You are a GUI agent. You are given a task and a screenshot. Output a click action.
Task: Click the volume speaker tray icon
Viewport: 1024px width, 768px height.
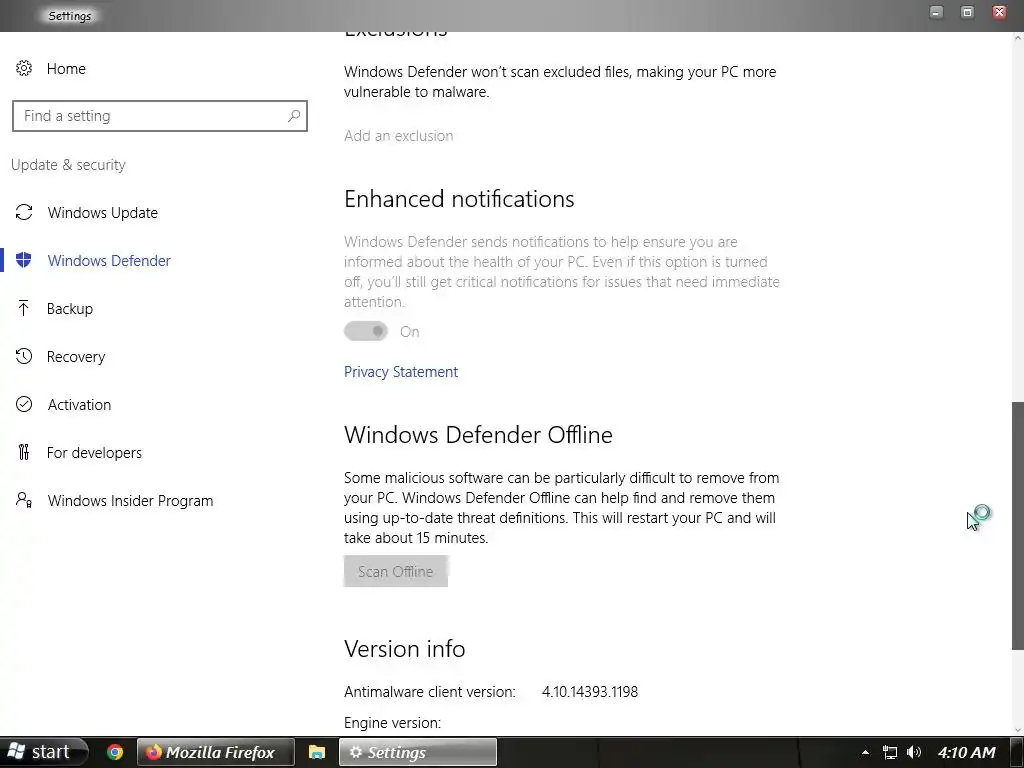pyautogui.click(x=914, y=752)
